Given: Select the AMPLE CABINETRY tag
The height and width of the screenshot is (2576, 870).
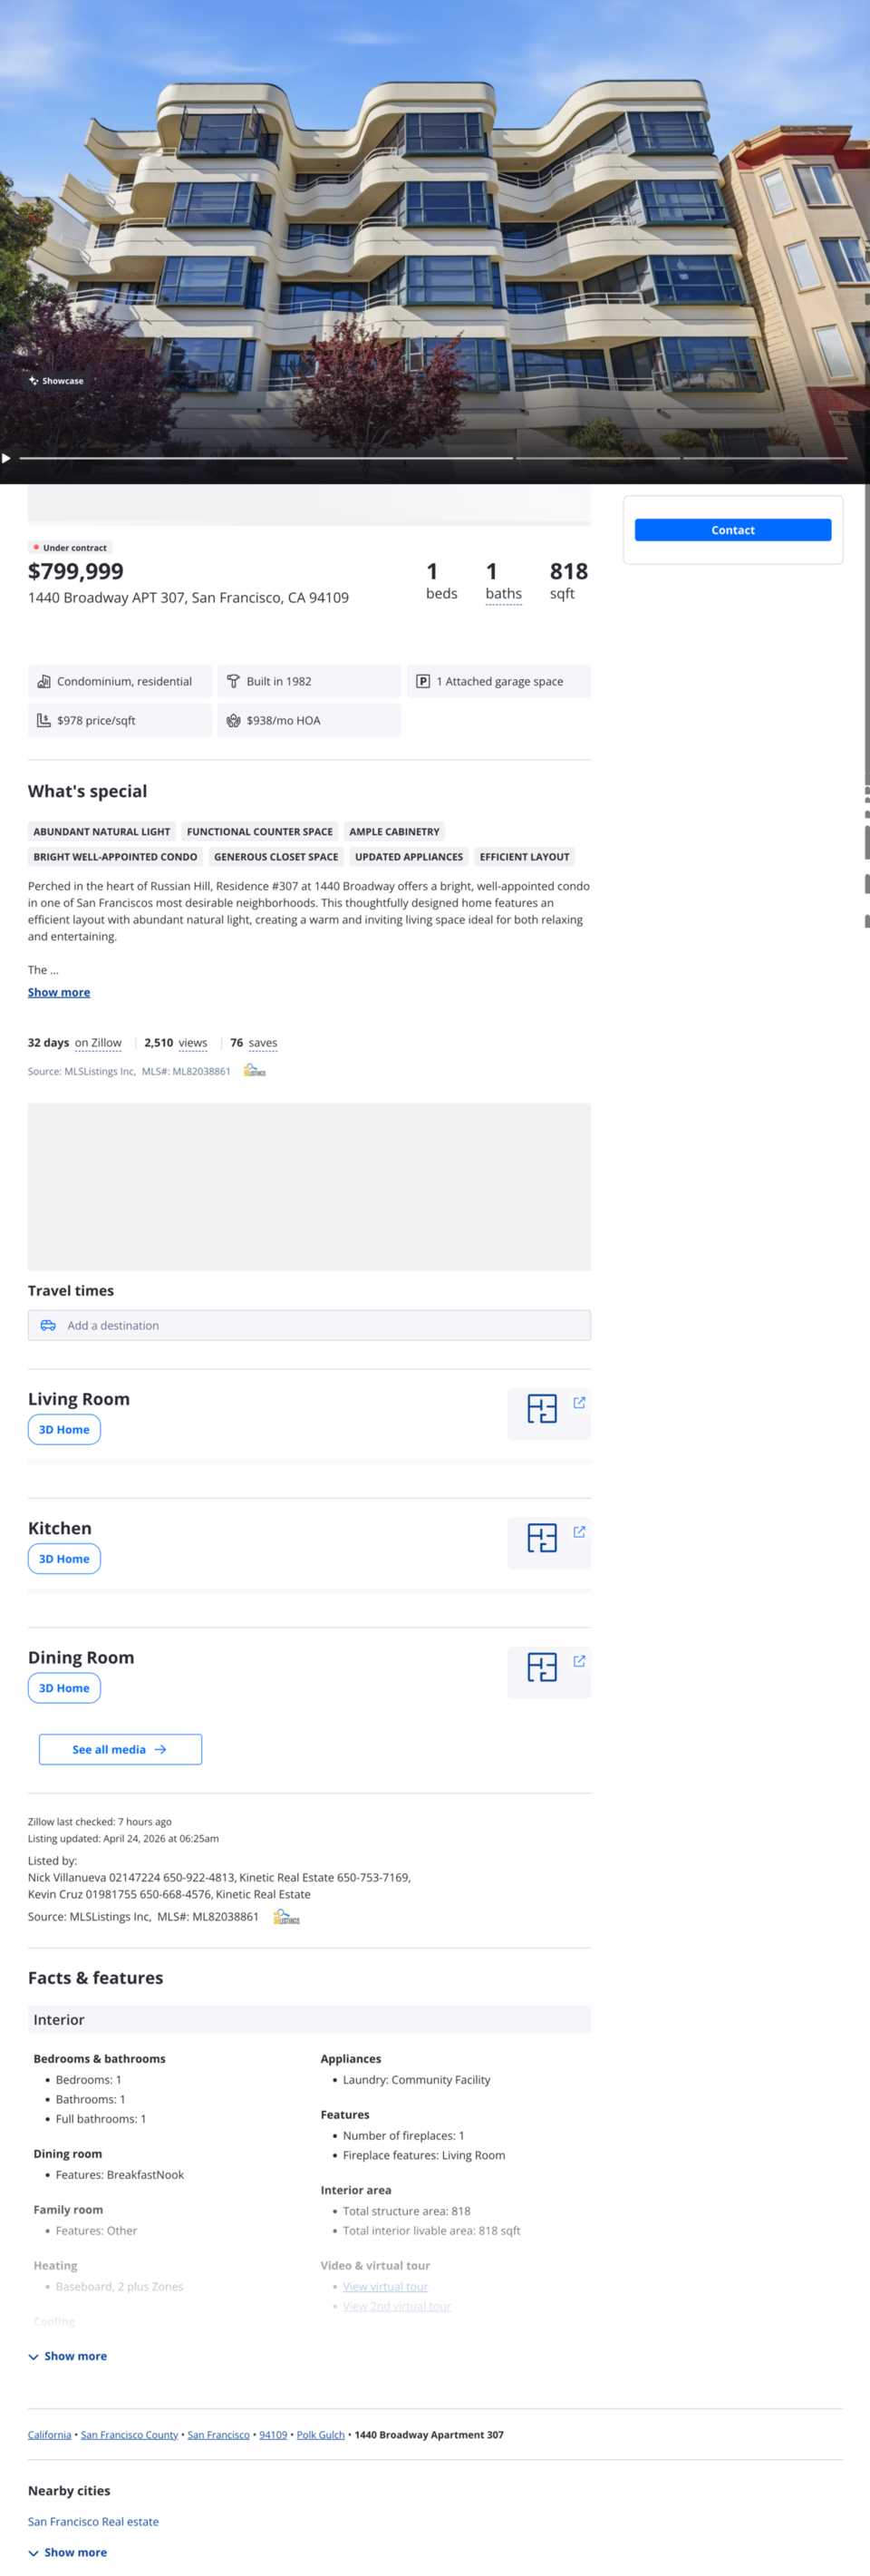Looking at the screenshot, I should tap(394, 832).
